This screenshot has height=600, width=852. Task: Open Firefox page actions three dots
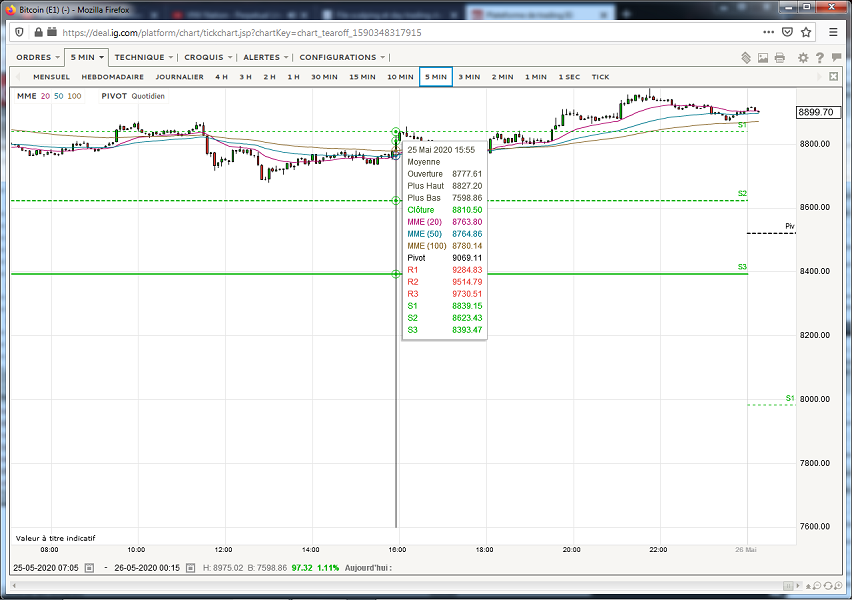(768, 32)
